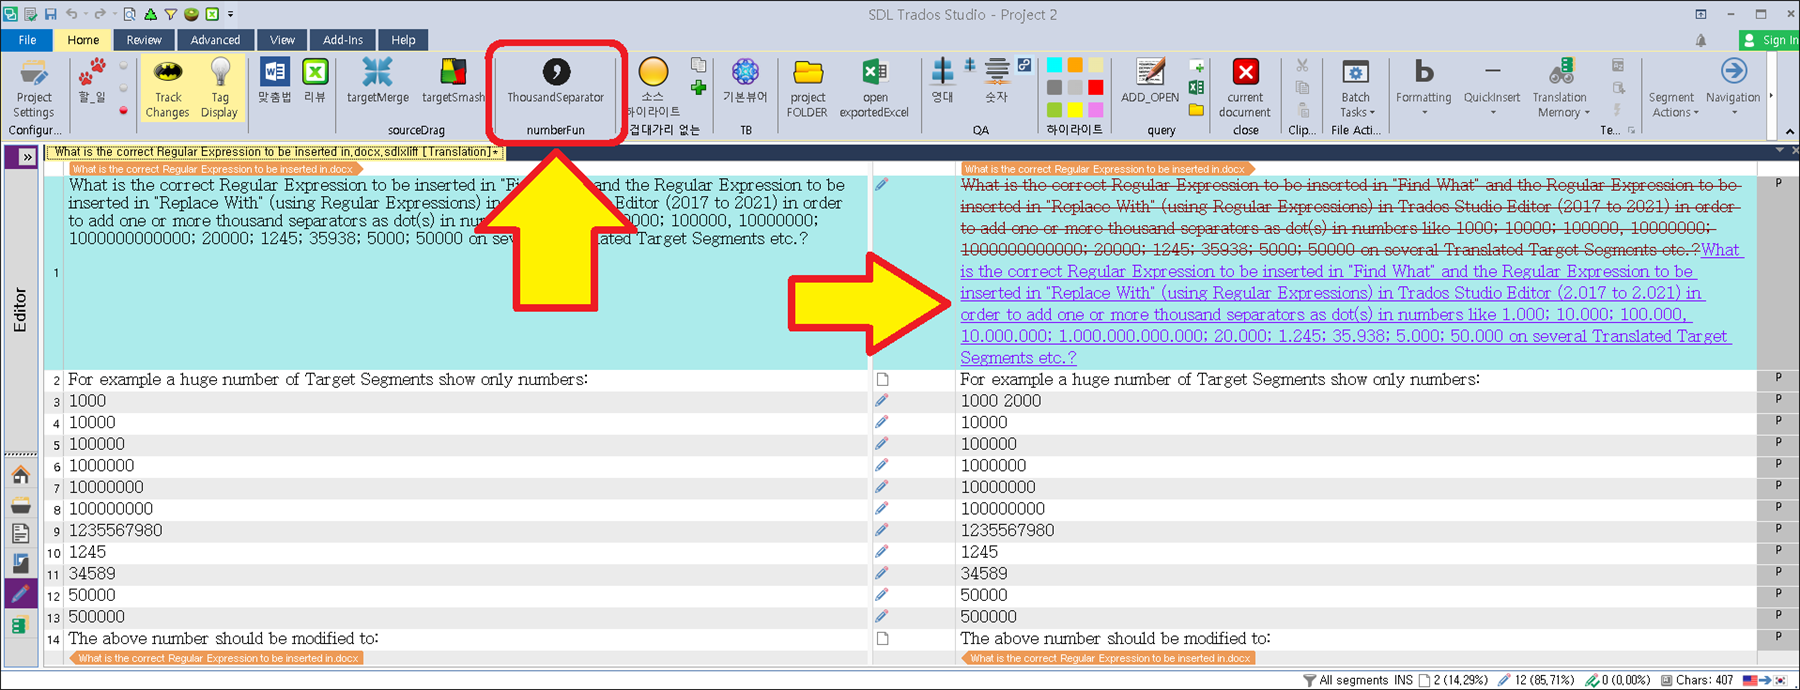Click the orange 소스 하이라이트 circle icon
1800x690 pixels.
[x=653, y=72]
